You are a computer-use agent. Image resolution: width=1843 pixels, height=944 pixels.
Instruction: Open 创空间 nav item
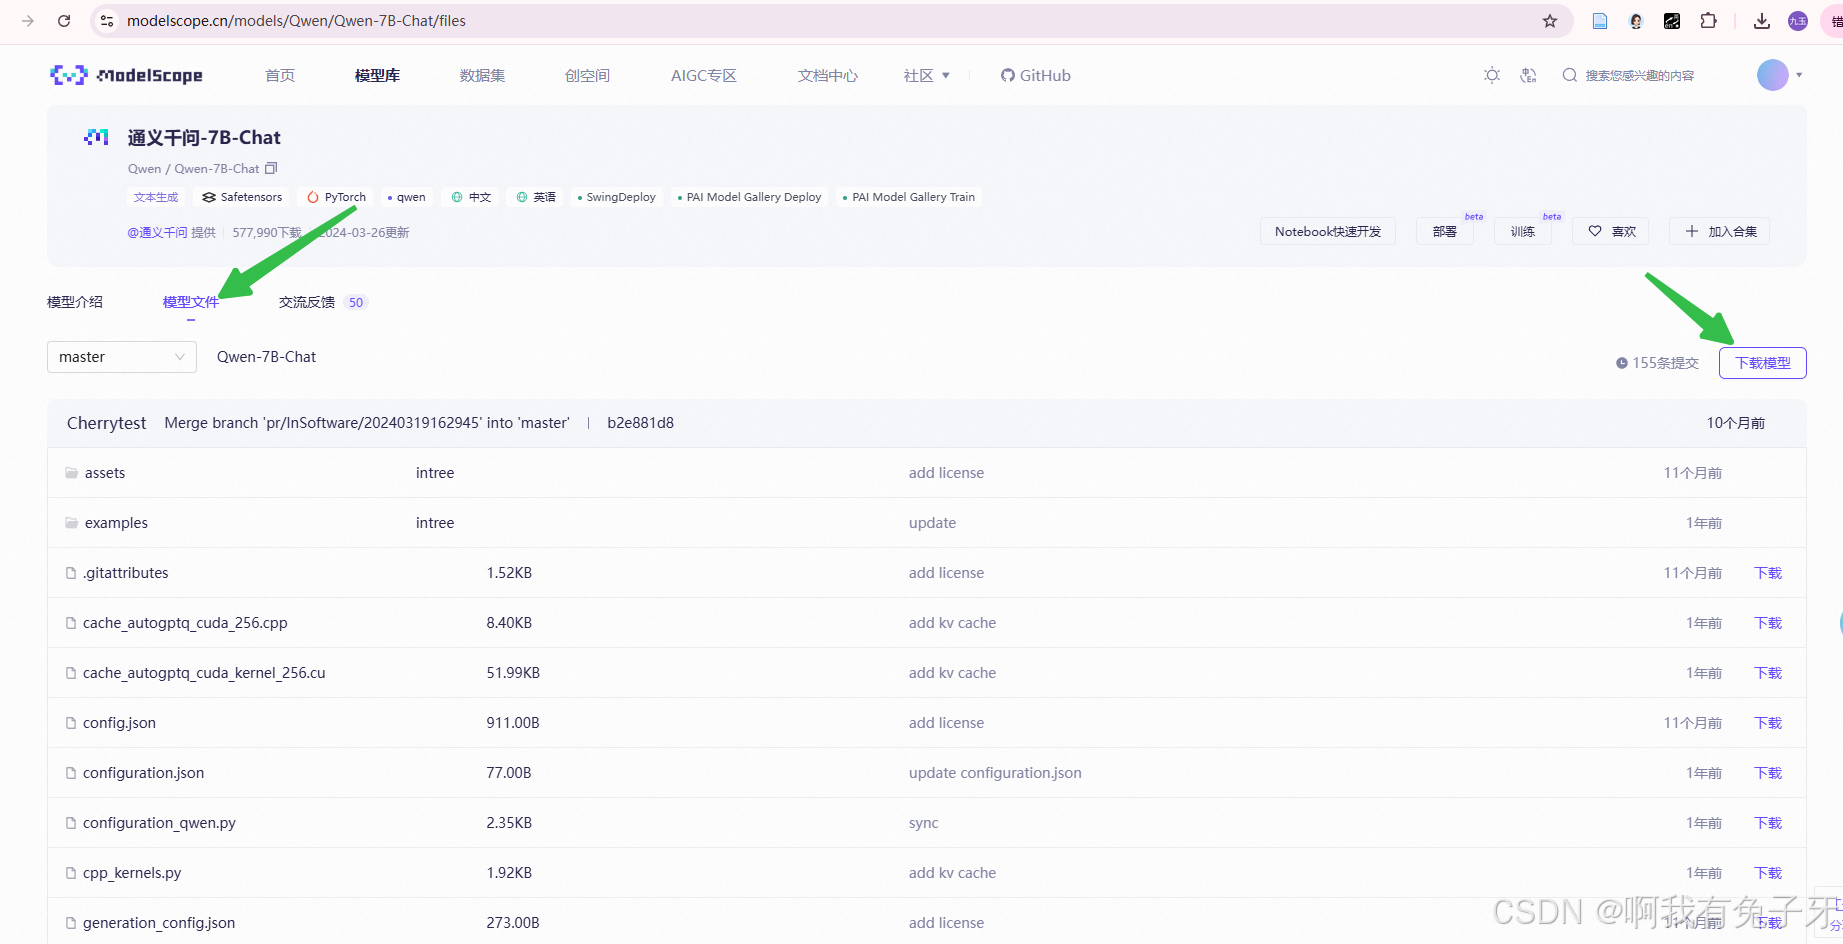click(587, 75)
